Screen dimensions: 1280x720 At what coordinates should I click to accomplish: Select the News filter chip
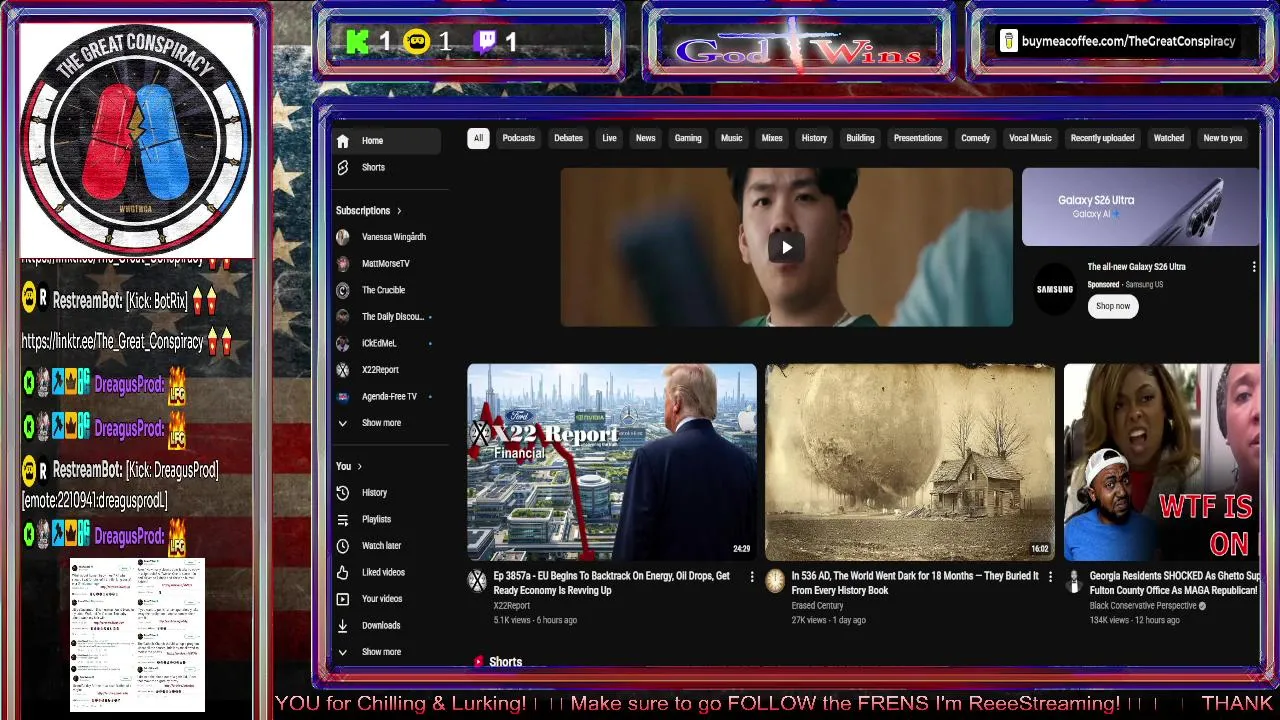coord(645,138)
